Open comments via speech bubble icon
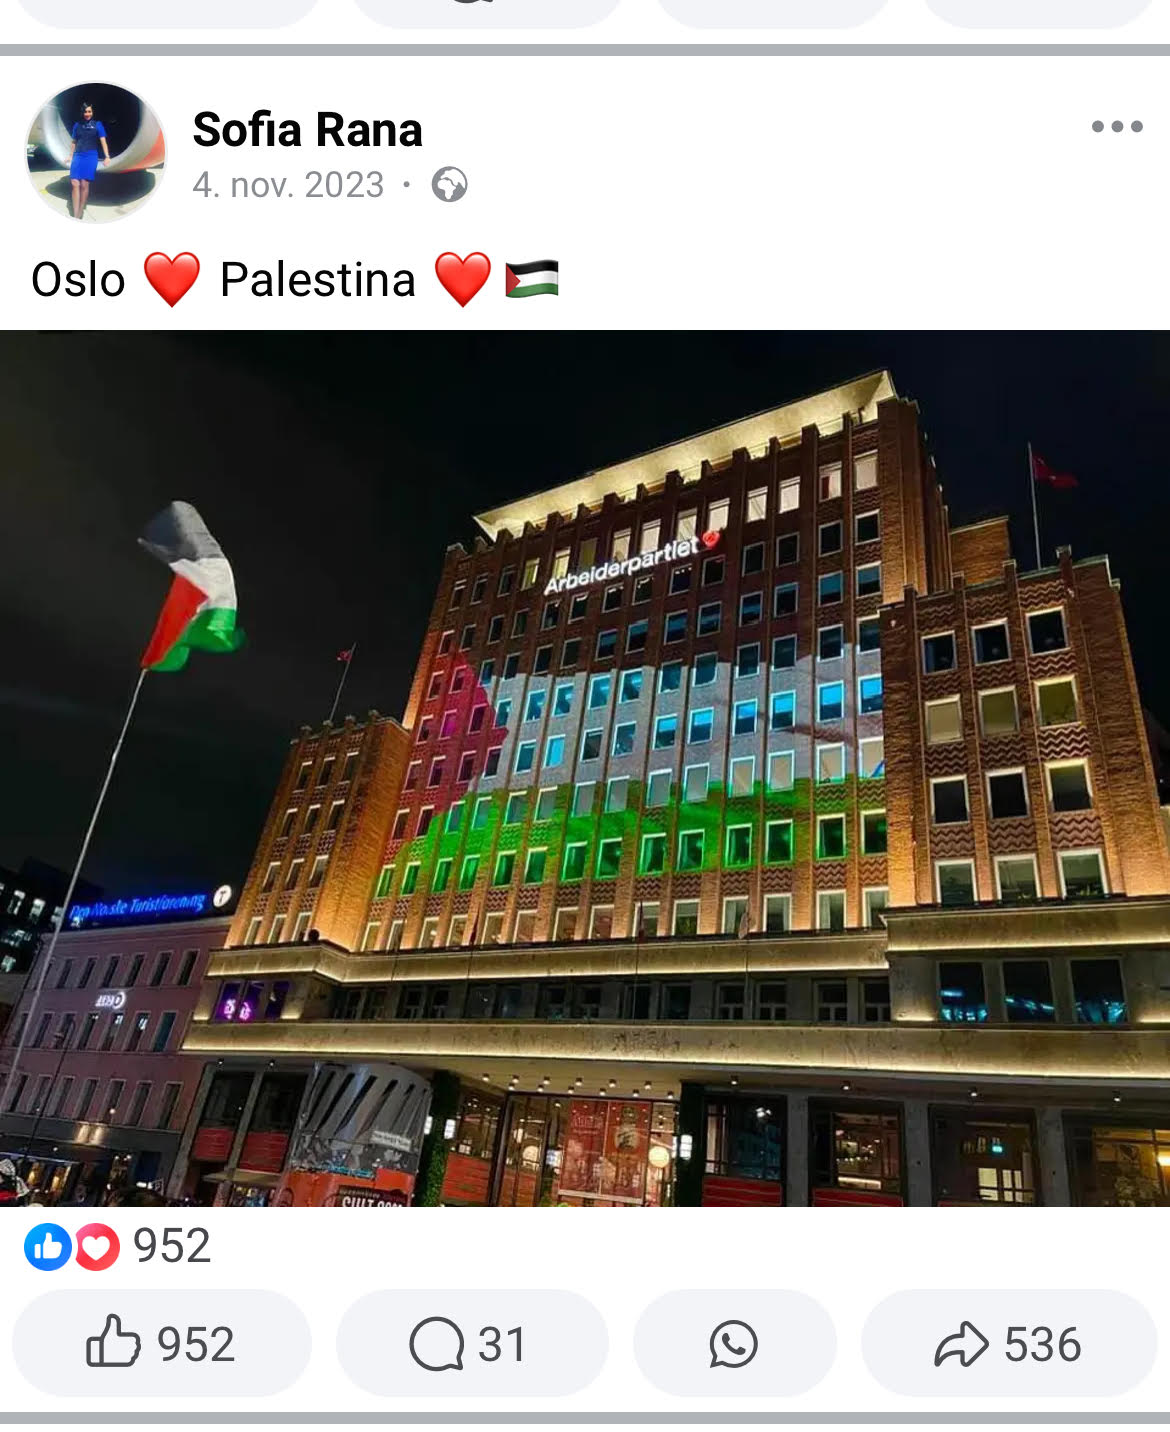This screenshot has height=1432, width=1170. tap(437, 1343)
